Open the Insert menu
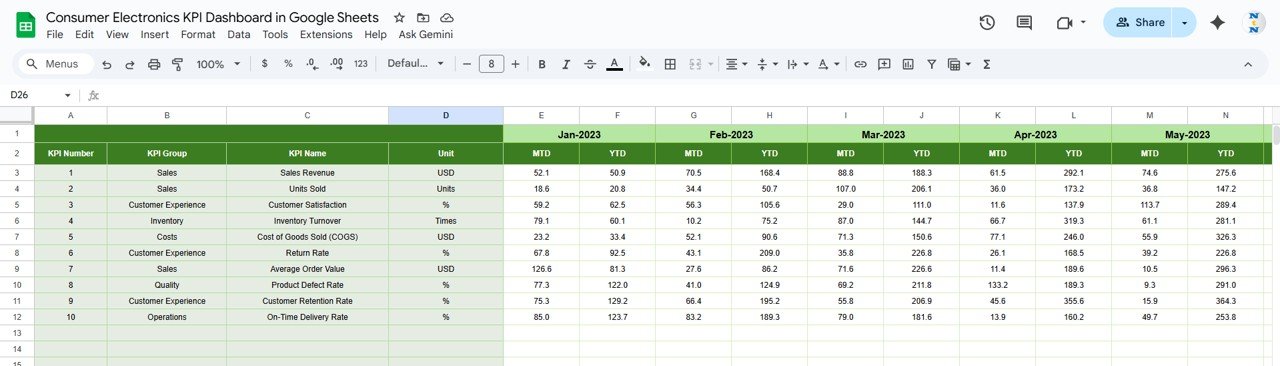This screenshot has height=366, width=1280. [155, 34]
